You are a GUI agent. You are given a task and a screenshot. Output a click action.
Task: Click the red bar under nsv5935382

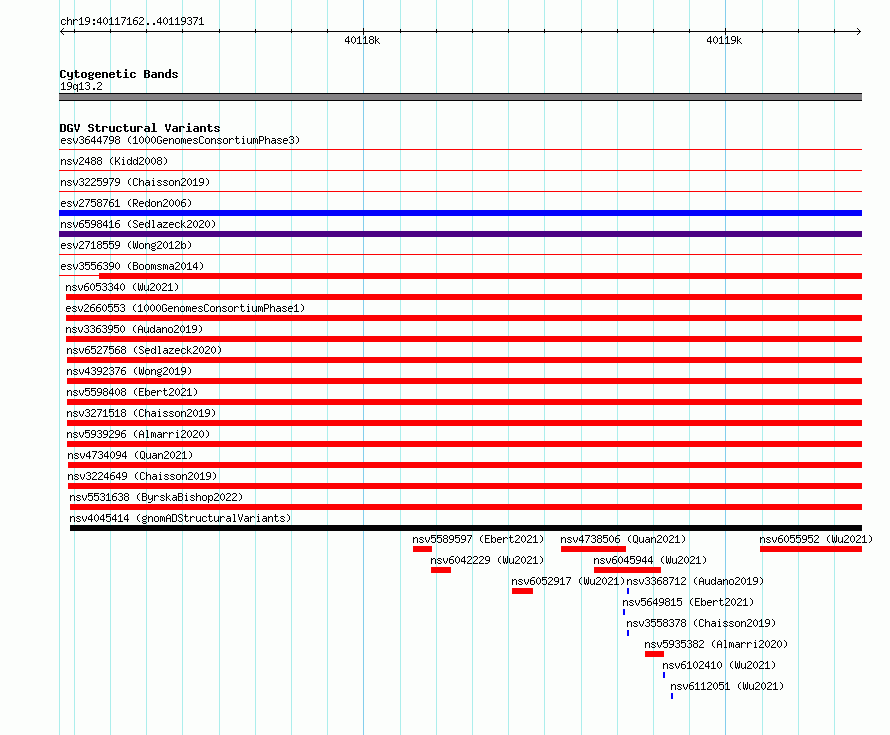pyautogui.click(x=654, y=654)
